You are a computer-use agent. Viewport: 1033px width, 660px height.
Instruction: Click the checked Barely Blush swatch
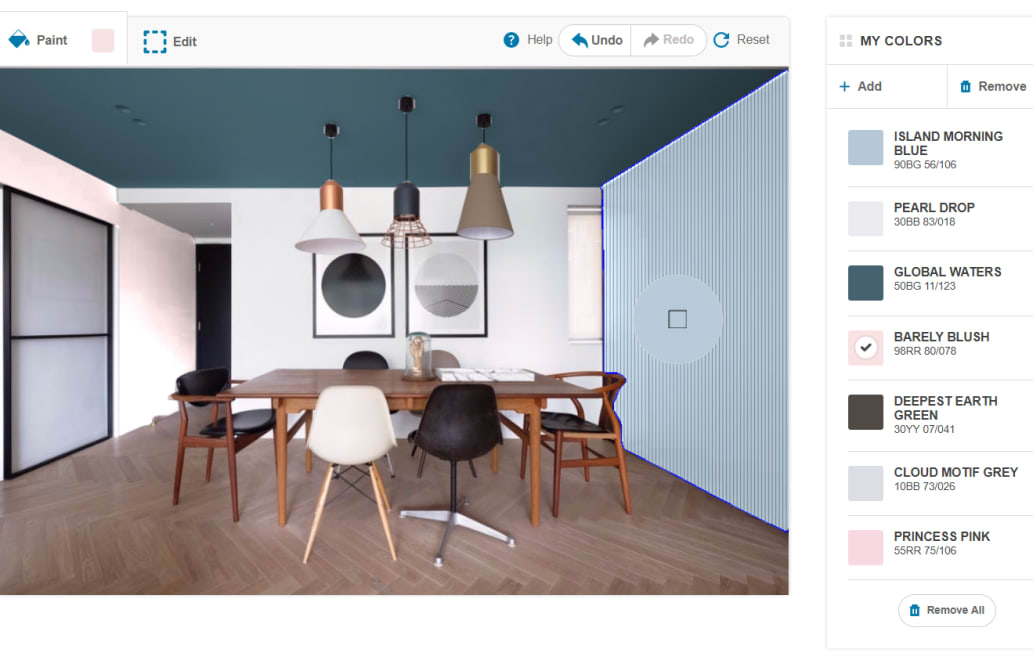865,347
